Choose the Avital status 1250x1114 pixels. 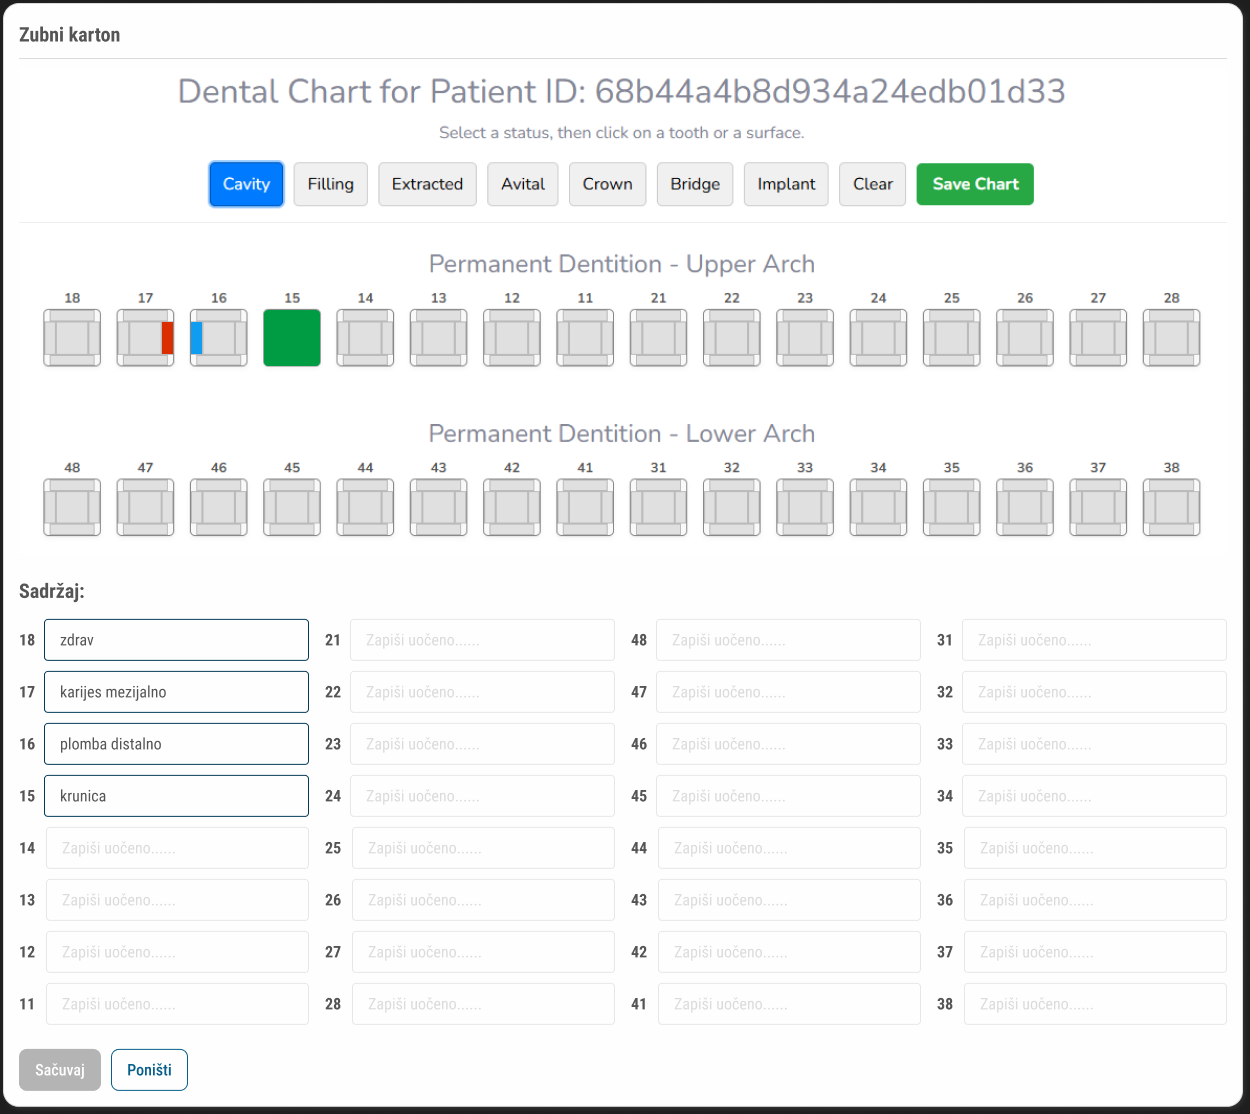click(x=523, y=184)
